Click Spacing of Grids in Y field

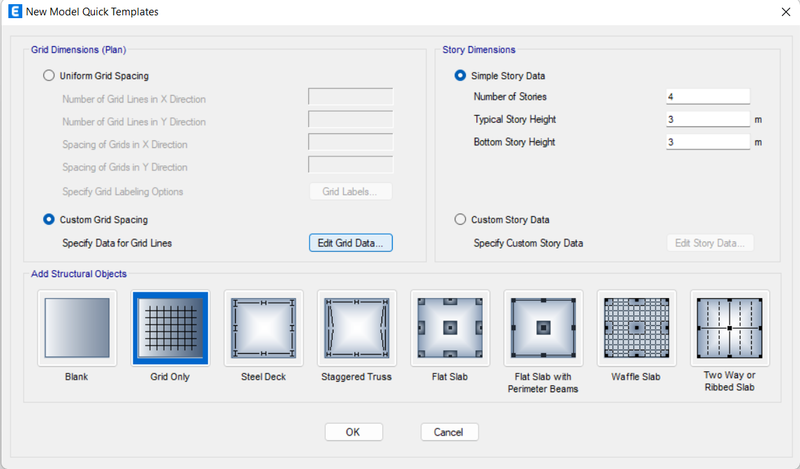(351, 165)
